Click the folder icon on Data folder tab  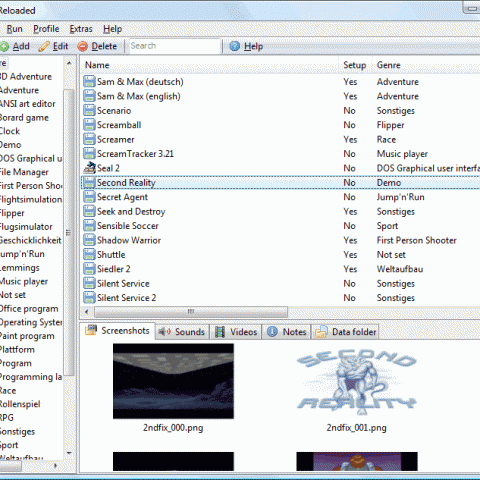click(321, 332)
